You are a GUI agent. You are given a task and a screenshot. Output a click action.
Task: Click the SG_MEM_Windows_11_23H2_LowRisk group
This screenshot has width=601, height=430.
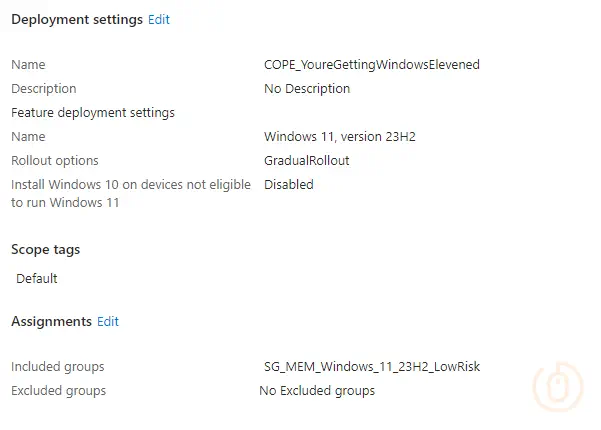(371, 366)
